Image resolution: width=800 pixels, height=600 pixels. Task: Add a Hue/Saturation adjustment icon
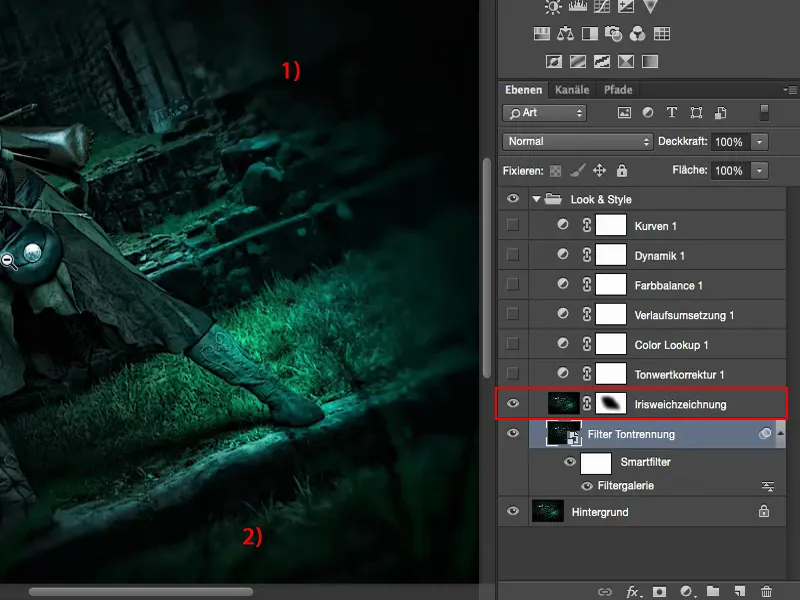click(542, 34)
